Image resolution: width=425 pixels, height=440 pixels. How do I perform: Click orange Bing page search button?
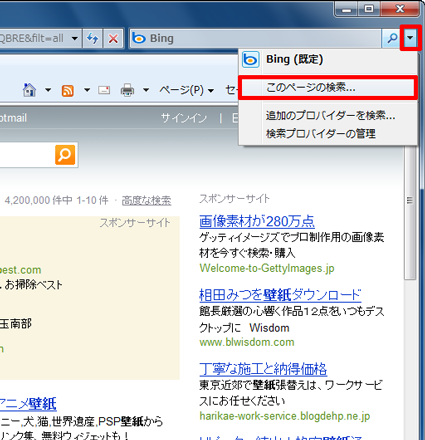[x=65, y=155]
